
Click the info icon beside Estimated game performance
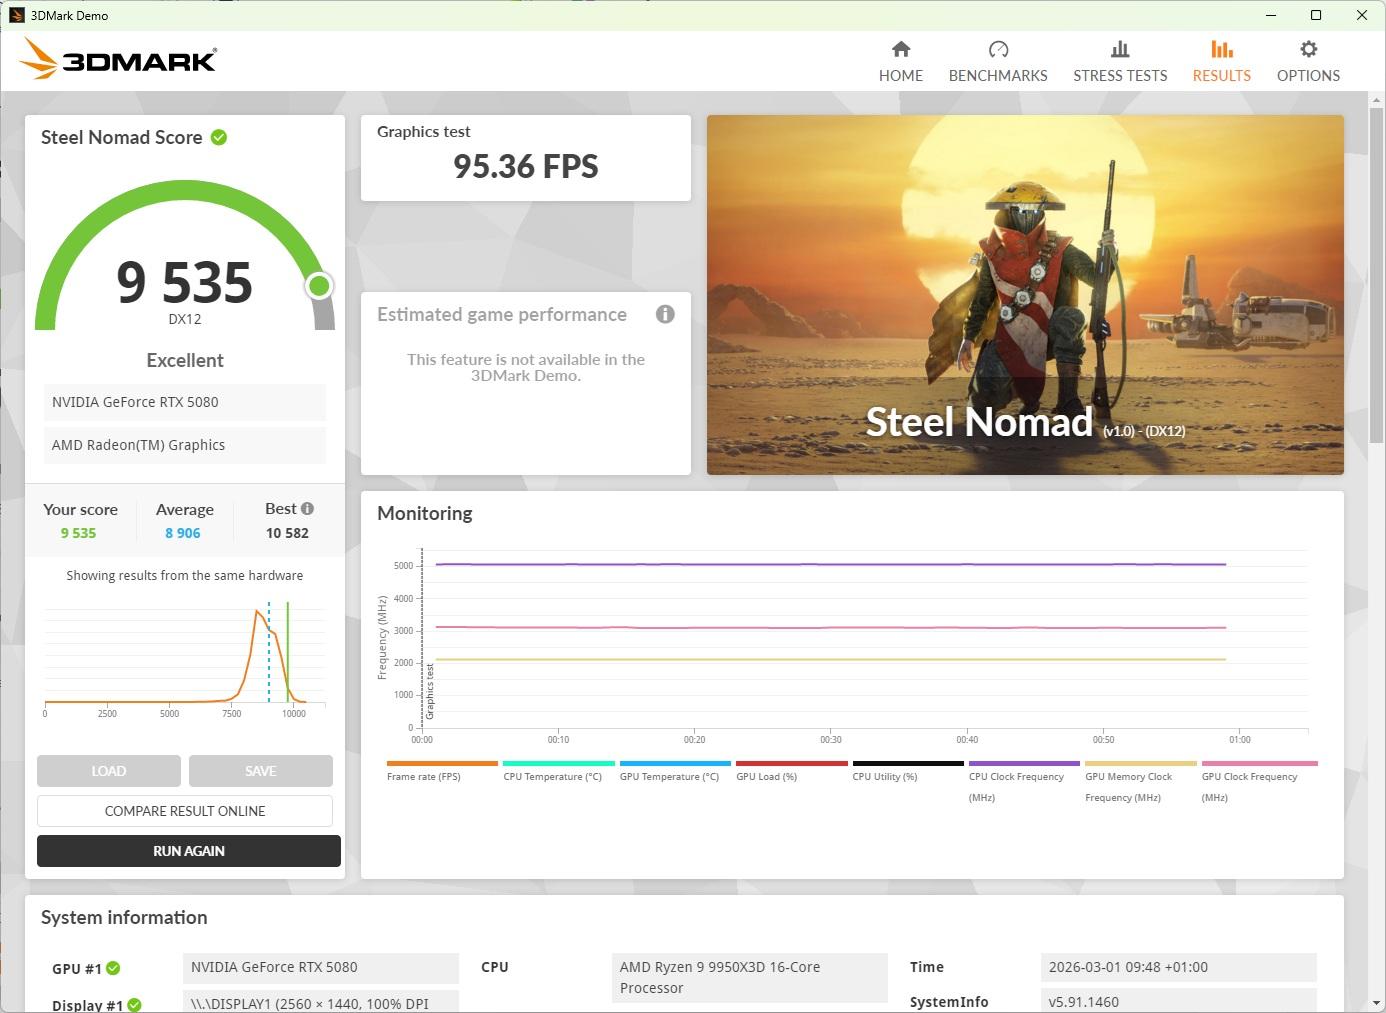click(665, 314)
